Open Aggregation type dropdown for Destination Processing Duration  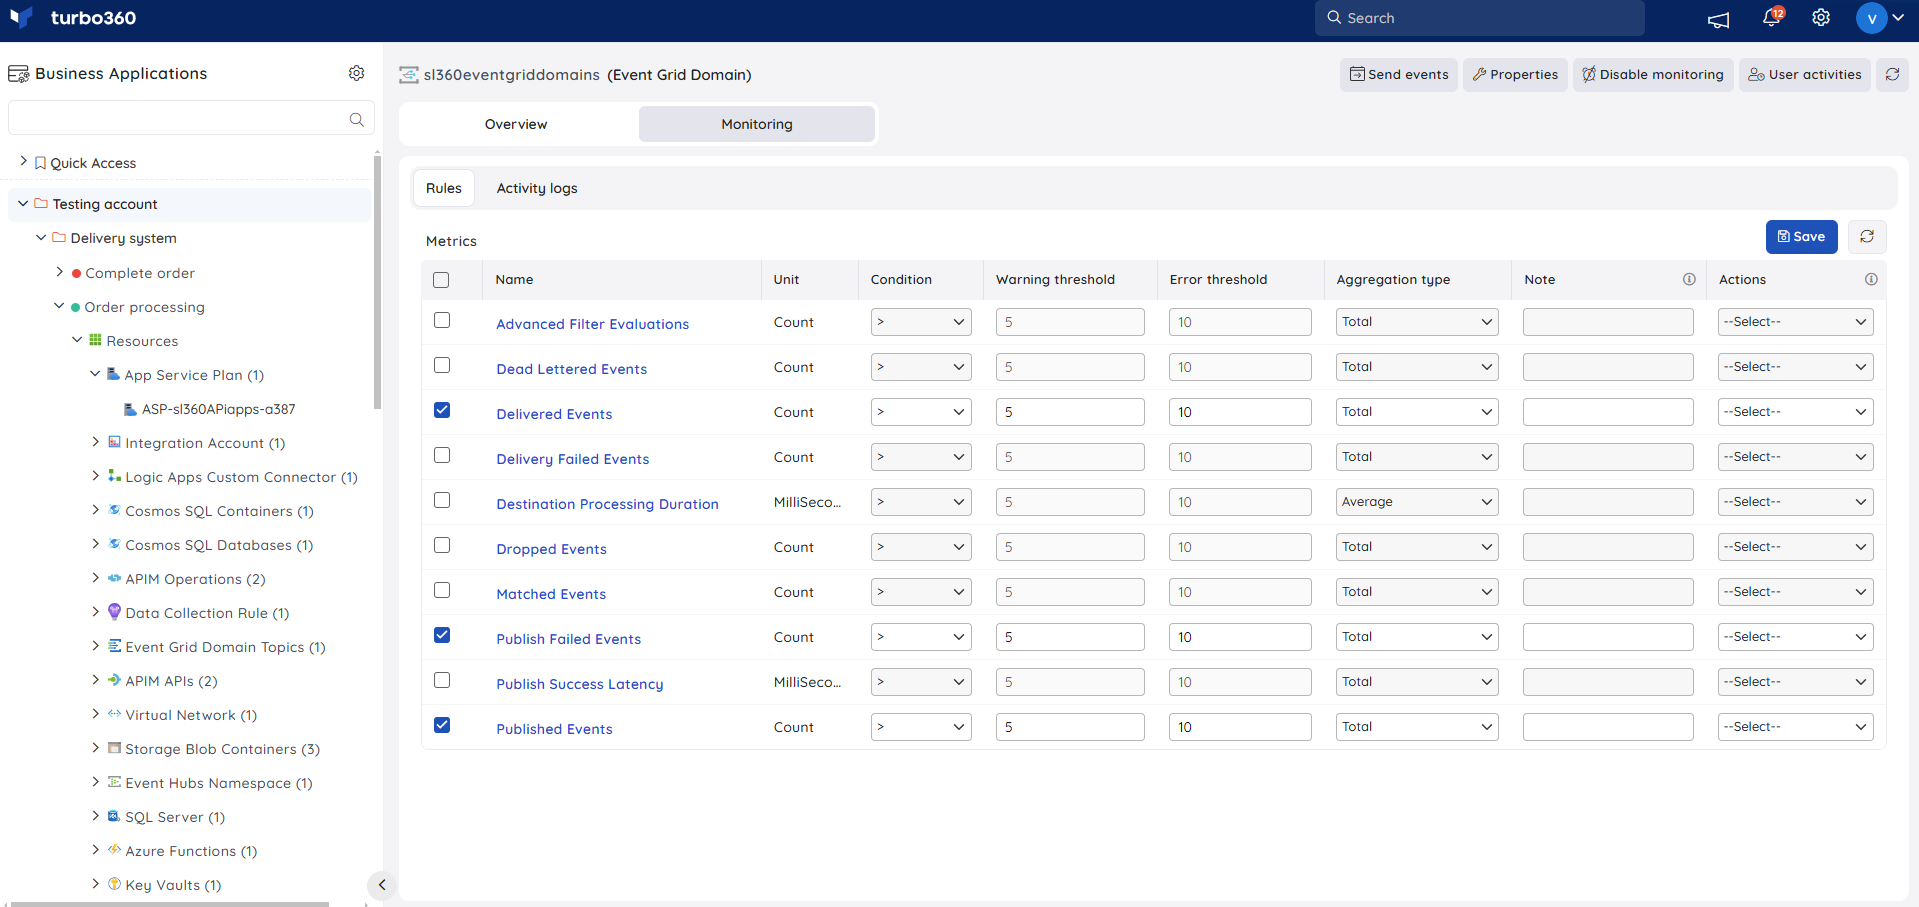pos(1417,502)
